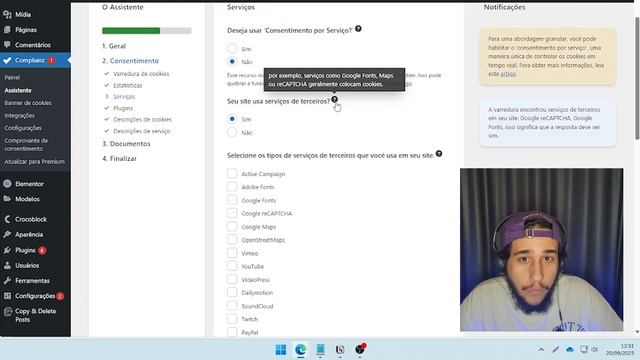Check the Twitch checkbox
The image size is (640, 360).
(232, 319)
